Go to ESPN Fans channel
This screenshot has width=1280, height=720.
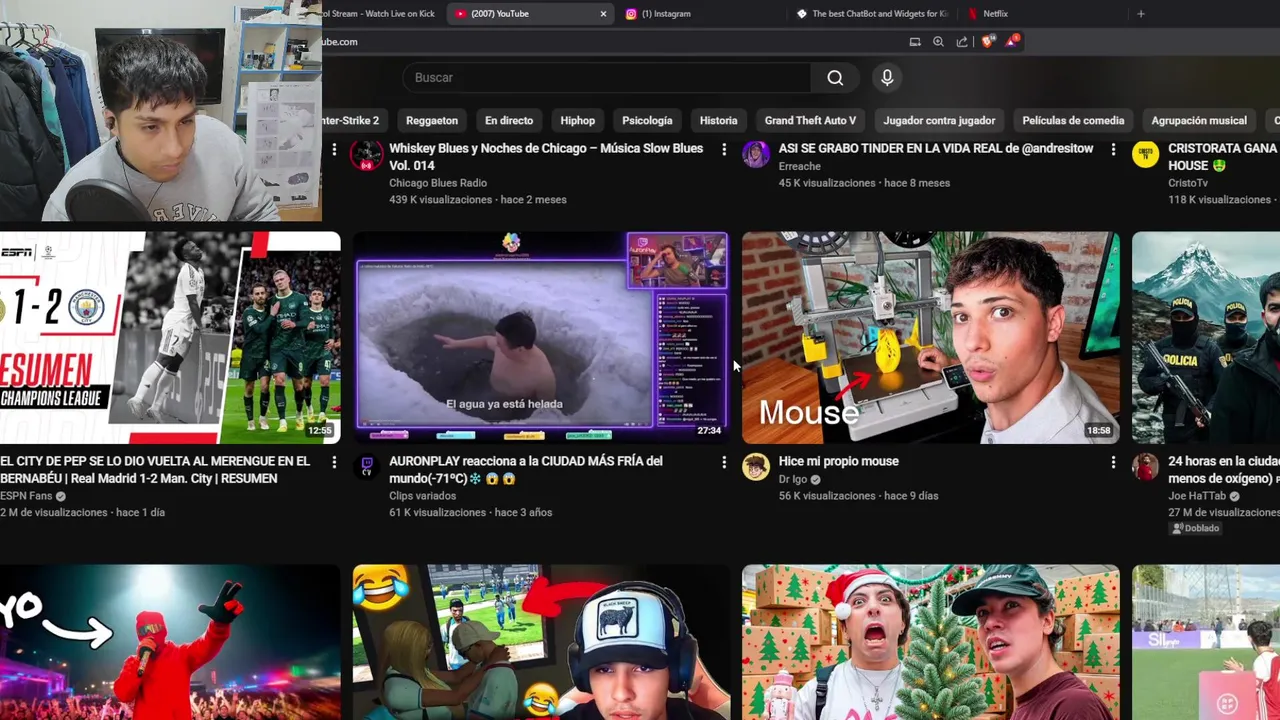click(x=28, y=496)
